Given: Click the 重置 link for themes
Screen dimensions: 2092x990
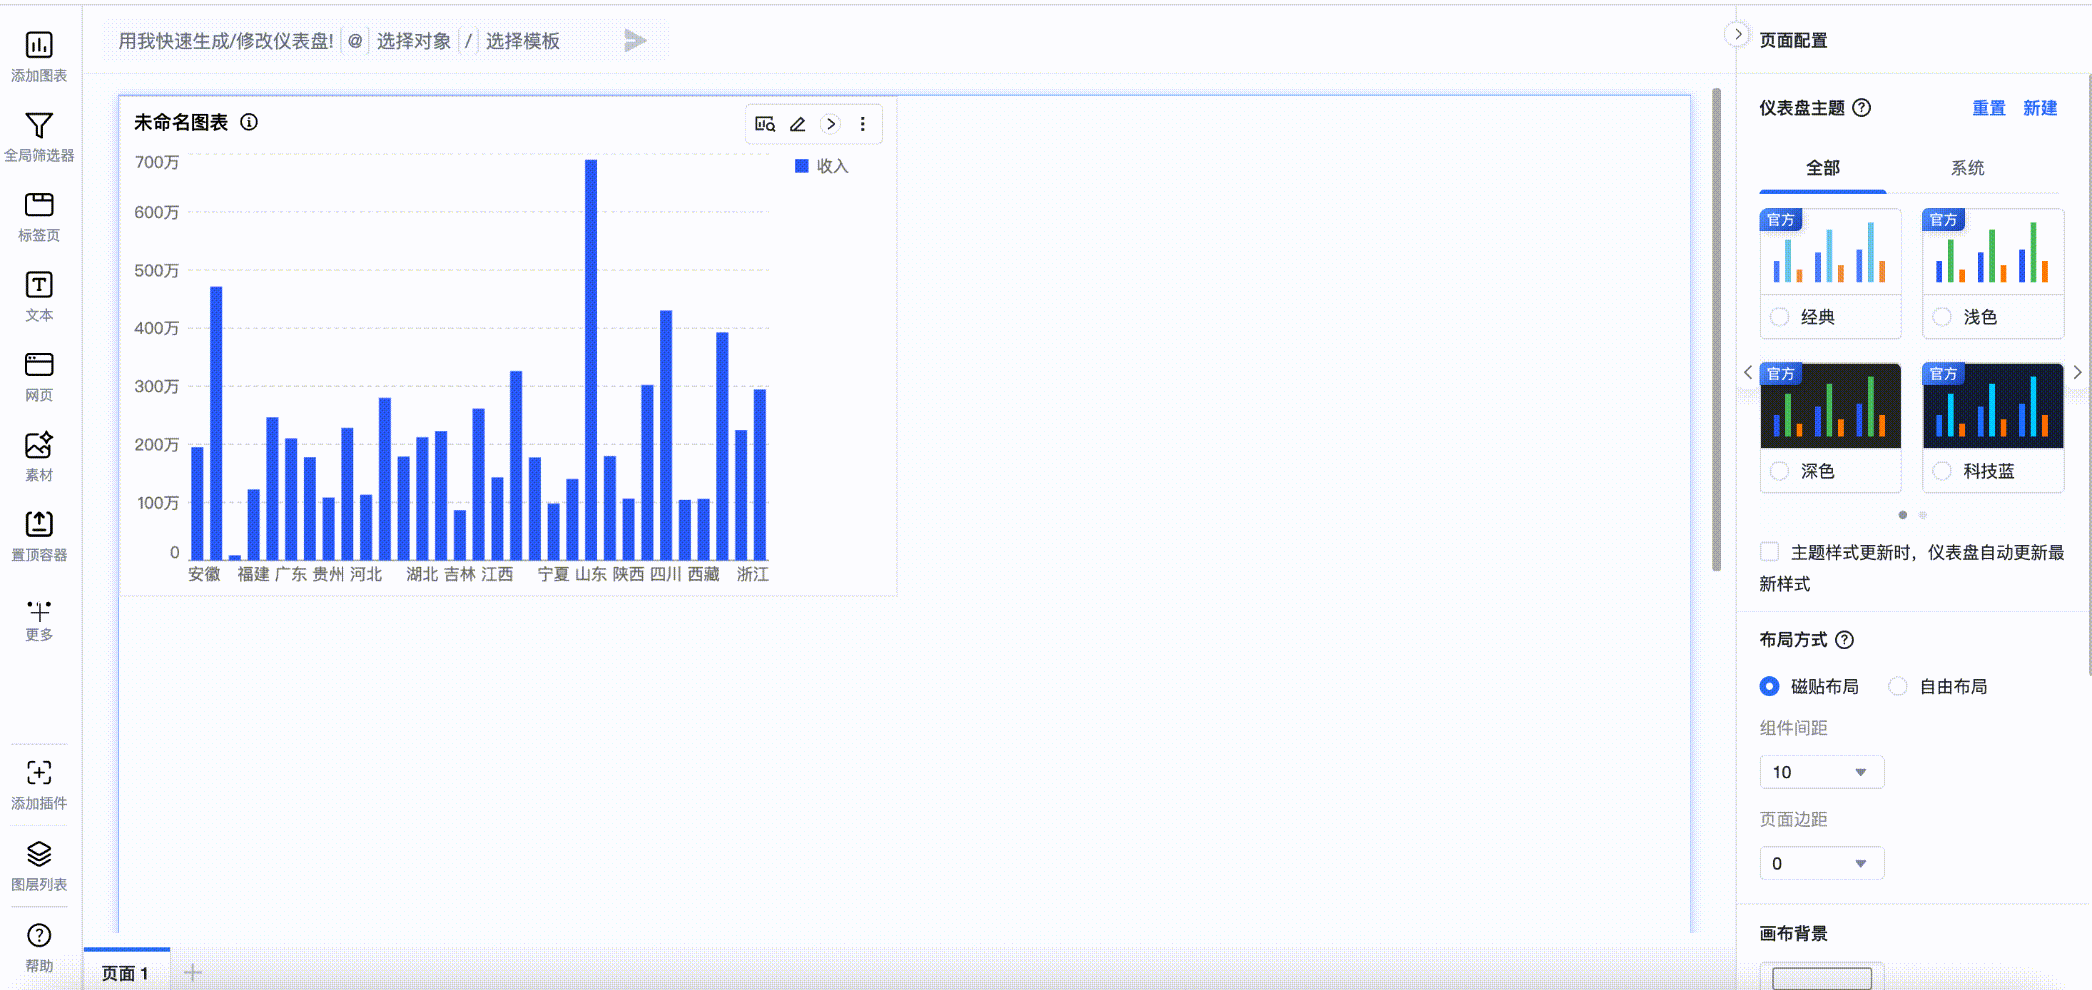Looking at the screenshot, I should (x=1988, y=108).
